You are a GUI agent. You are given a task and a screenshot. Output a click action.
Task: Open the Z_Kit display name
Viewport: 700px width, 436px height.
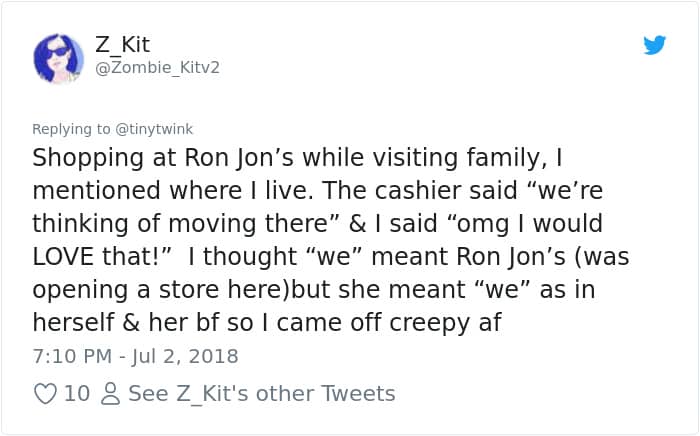click(x=122, y=44)
